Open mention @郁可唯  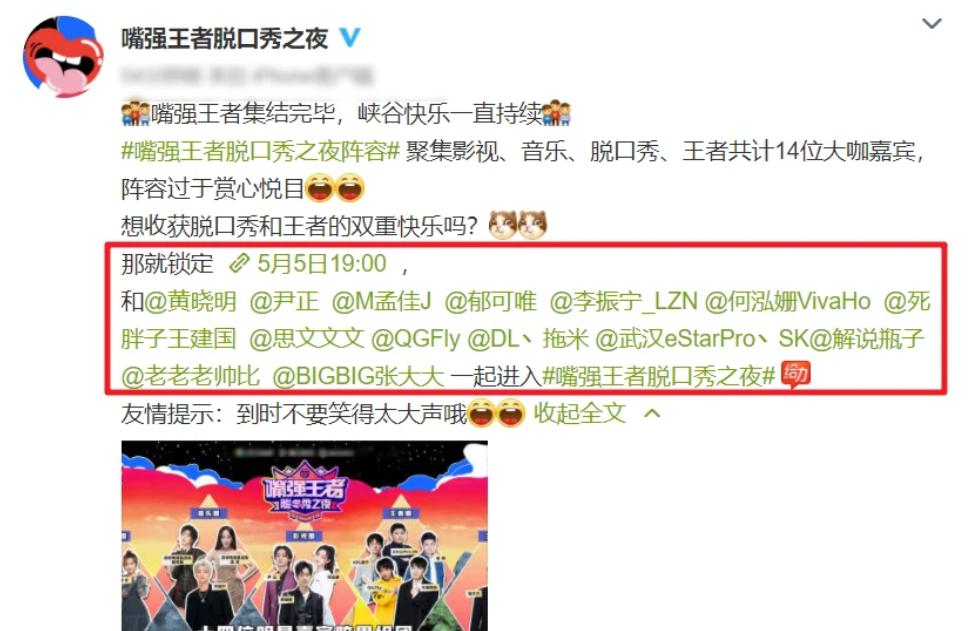[491, 302]
